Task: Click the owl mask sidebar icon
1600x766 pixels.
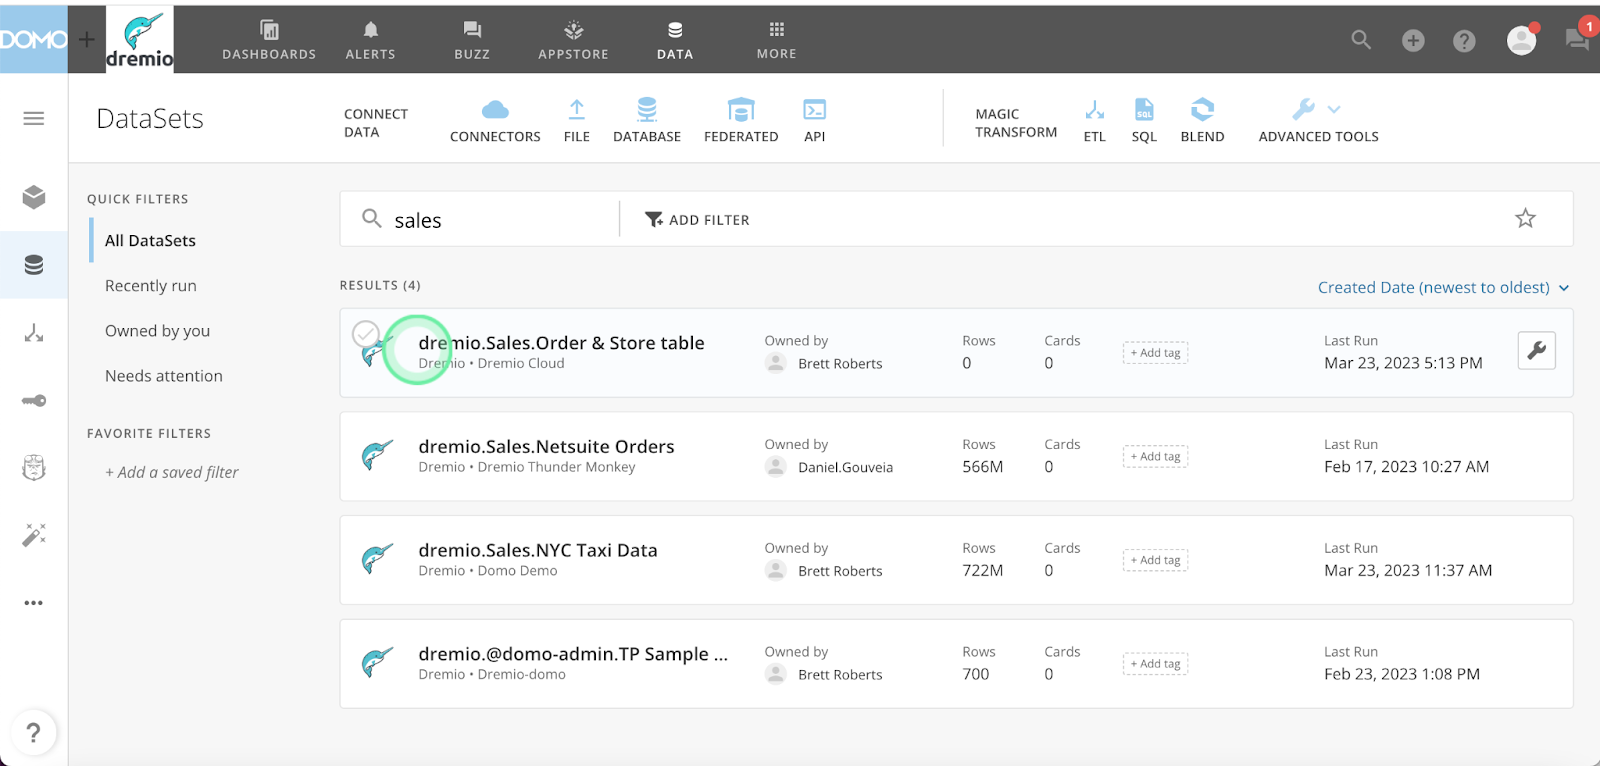Action: coord(34,468)
